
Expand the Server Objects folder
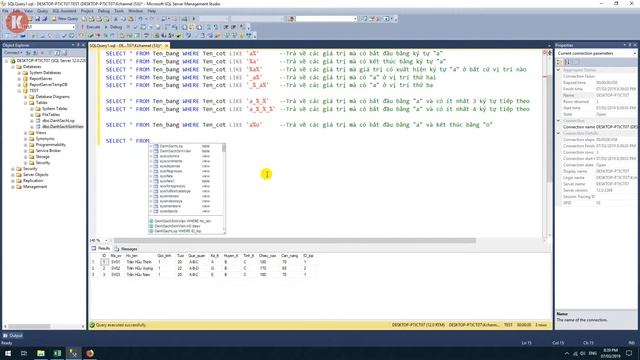[x=13, y=175]
